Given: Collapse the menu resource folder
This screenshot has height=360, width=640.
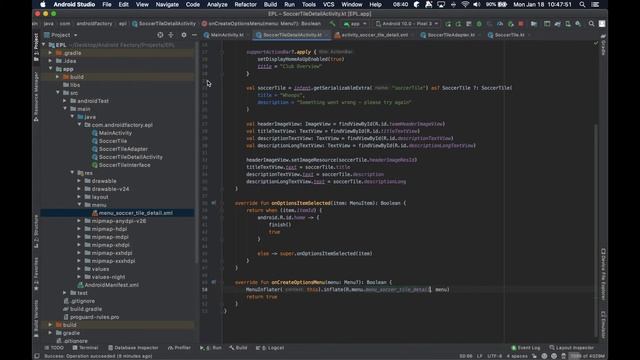Looking at the screenshot, I should (79, 205).
